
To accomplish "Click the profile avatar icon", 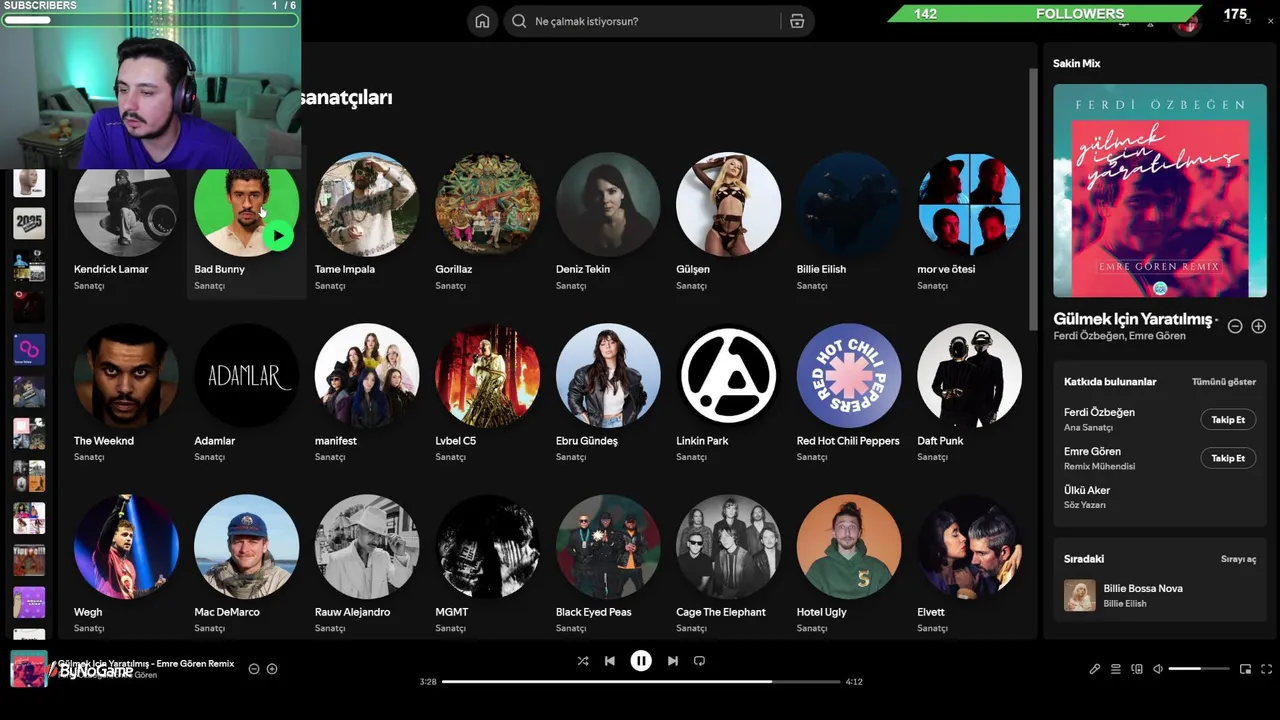I will (x=1187, y=24).
